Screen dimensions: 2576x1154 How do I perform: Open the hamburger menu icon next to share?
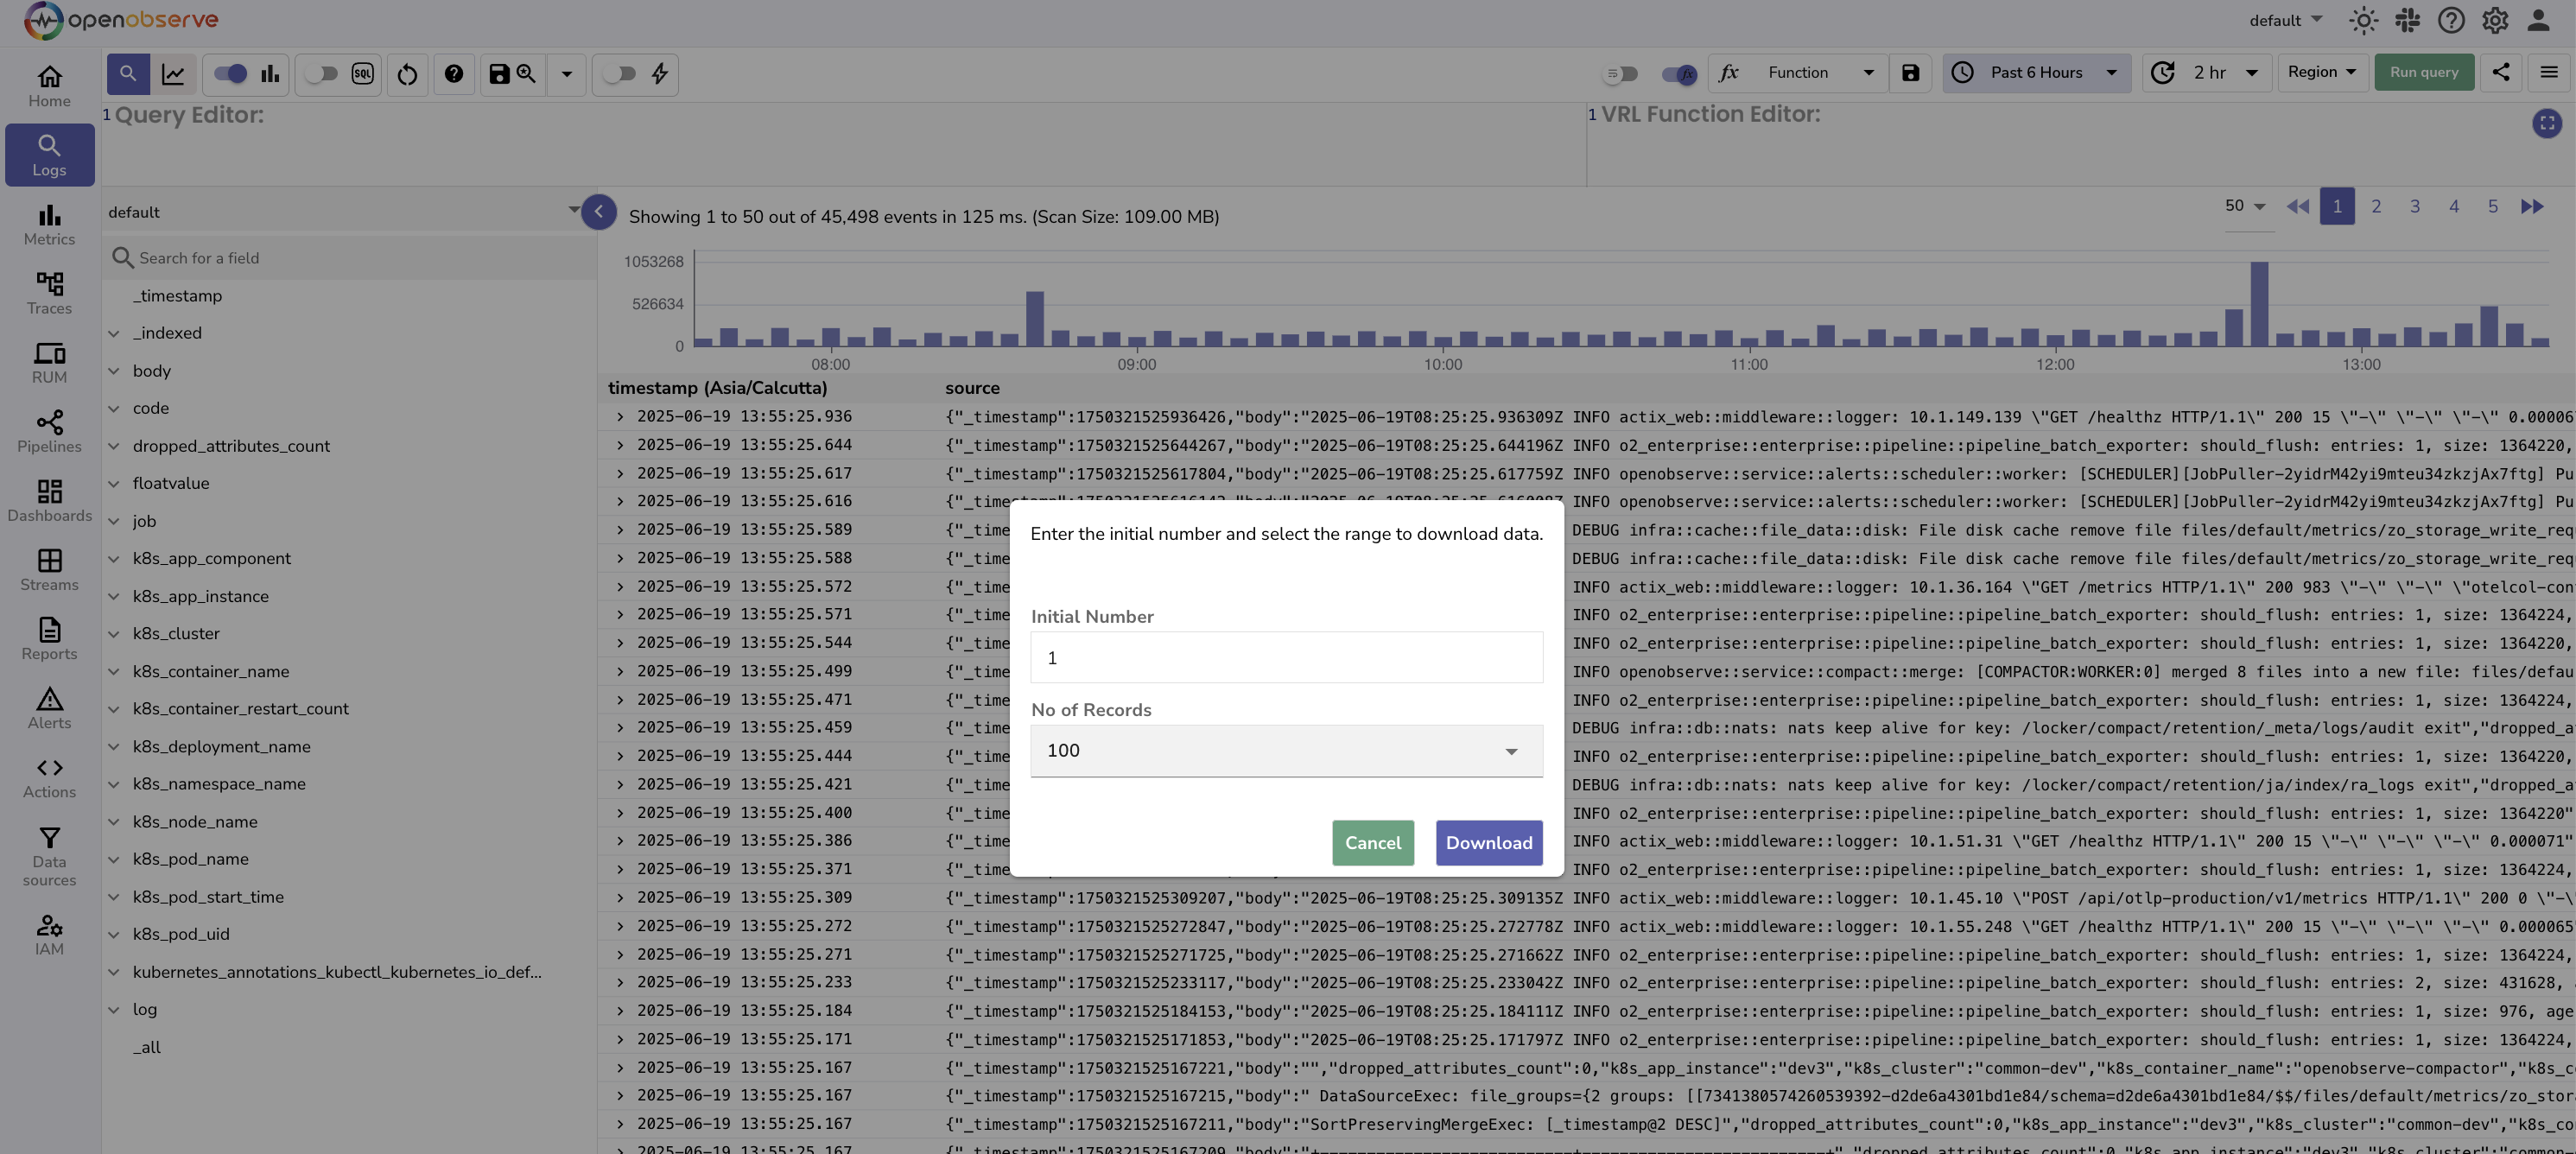coord(2548,72)
